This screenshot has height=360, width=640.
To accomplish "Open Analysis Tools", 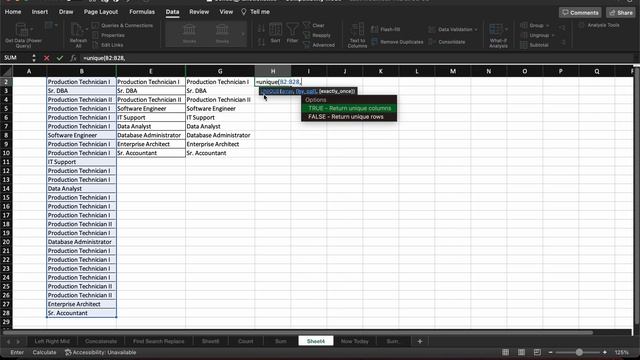I will point(599,25).
